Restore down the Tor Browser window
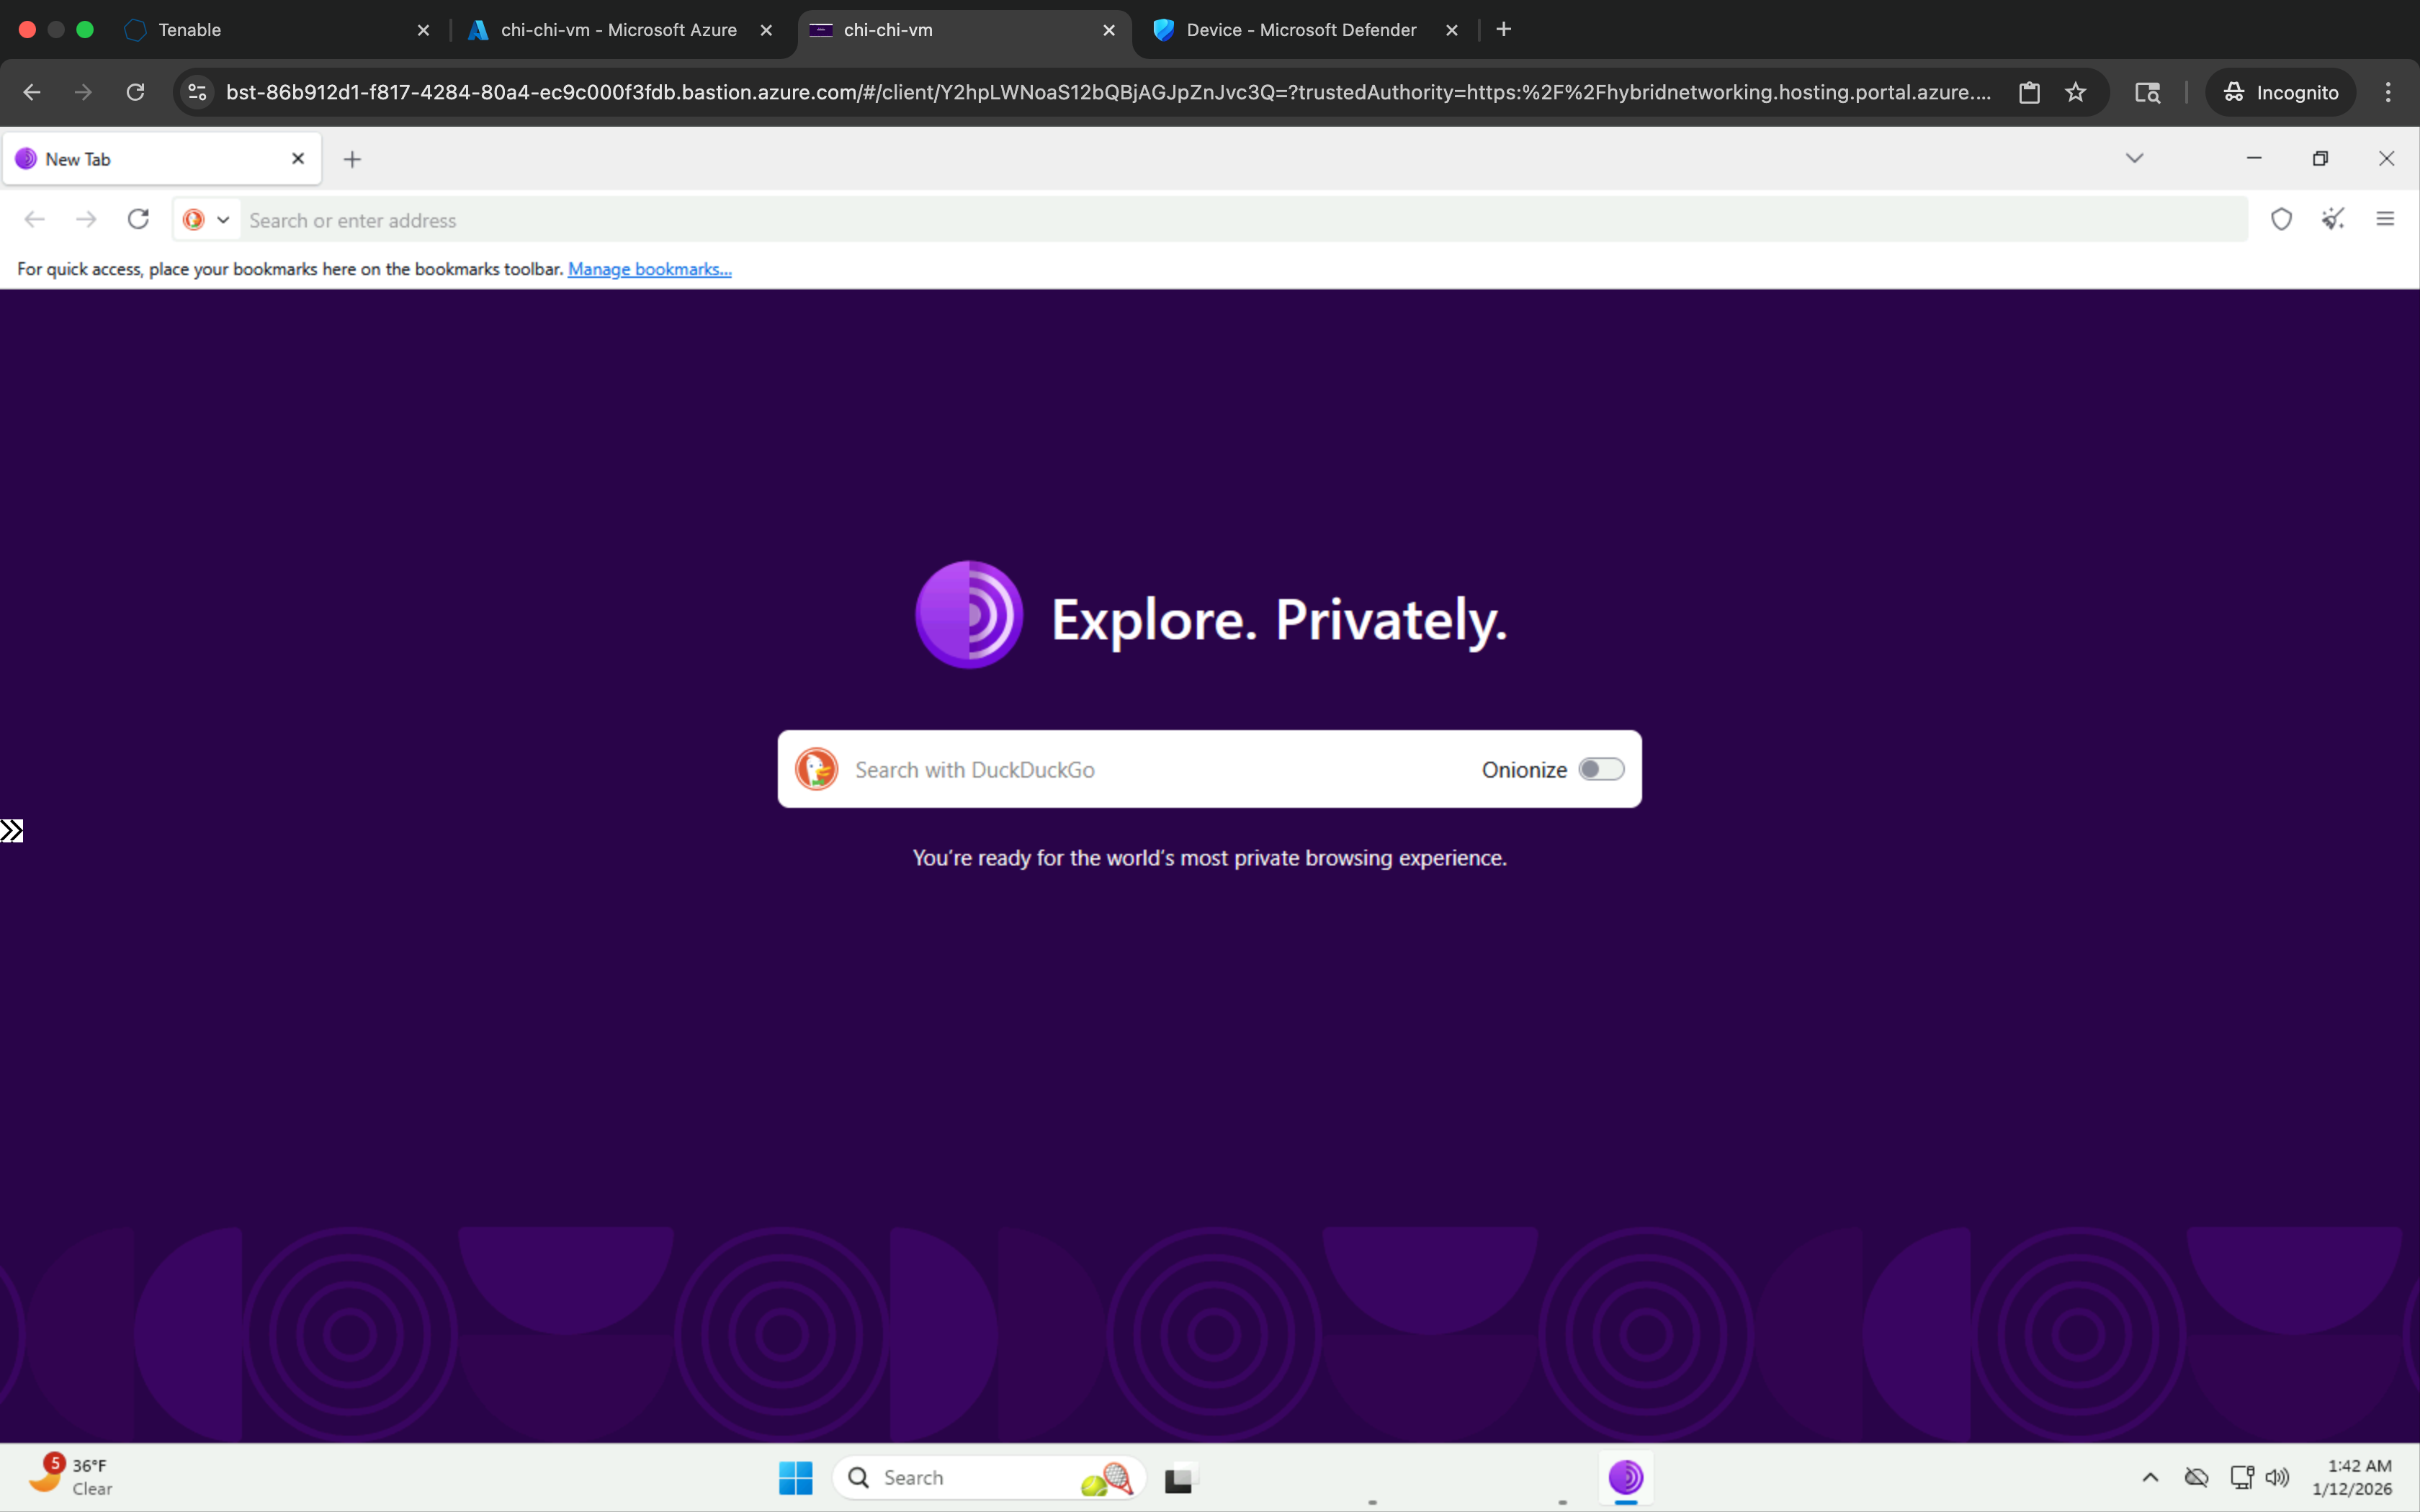This screenshot has height=1512, width=2420. click(2320, 158)
